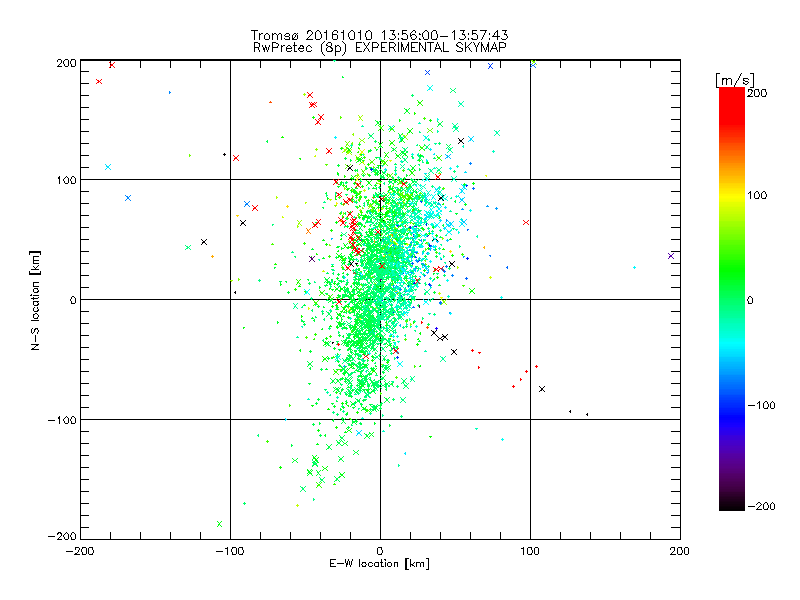The height and width of the screenshot is (600, 800).
Task: Click the x-axis tick label "0"
Action: click(x=380, y=551)
